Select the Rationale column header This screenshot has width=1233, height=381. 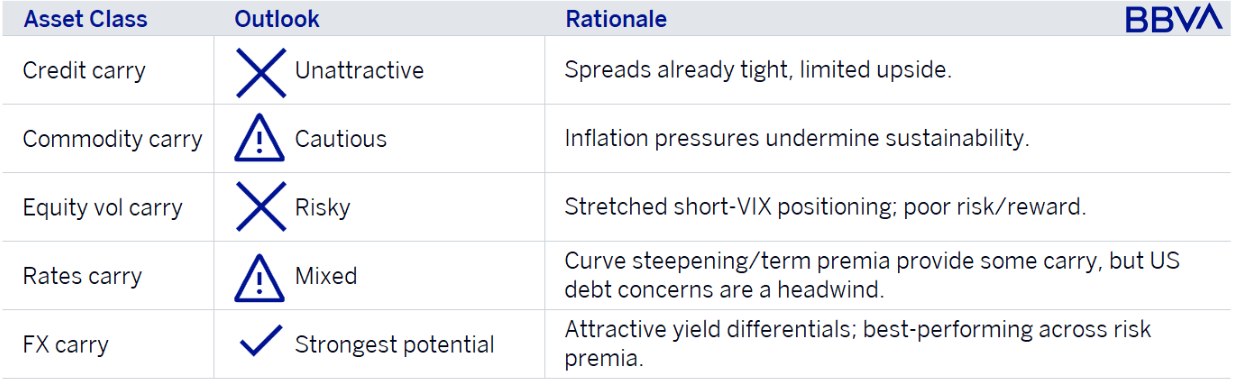[x=616, y=19]
